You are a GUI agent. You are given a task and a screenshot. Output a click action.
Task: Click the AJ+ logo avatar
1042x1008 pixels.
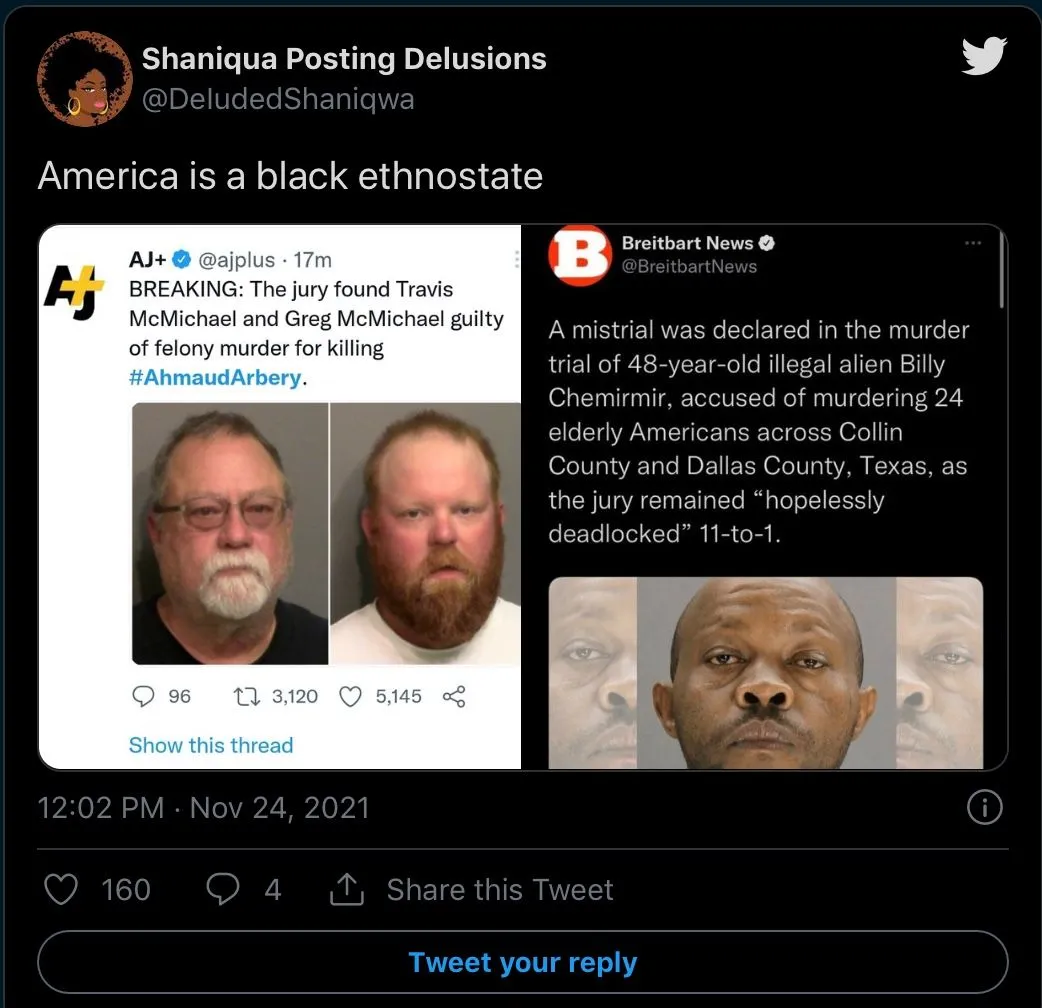coord(73,290)
